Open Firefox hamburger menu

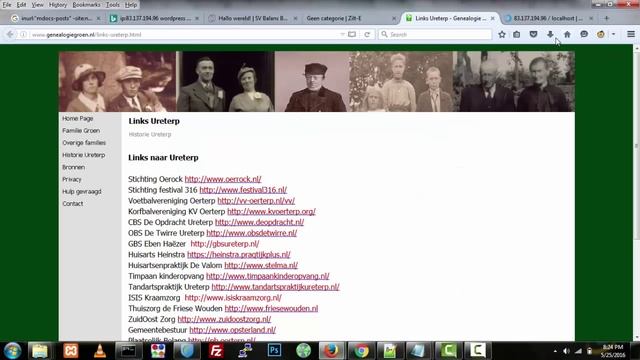click(631, 35)
